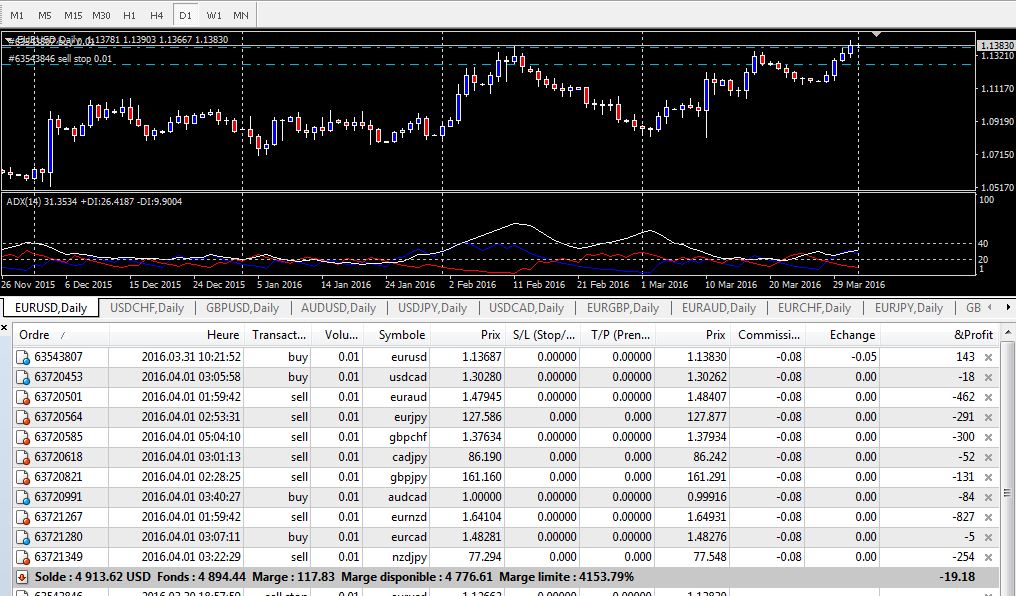Open the USDCHF,Daily chart tab
The image size is (1016, 596).
(x=147, y=308)
